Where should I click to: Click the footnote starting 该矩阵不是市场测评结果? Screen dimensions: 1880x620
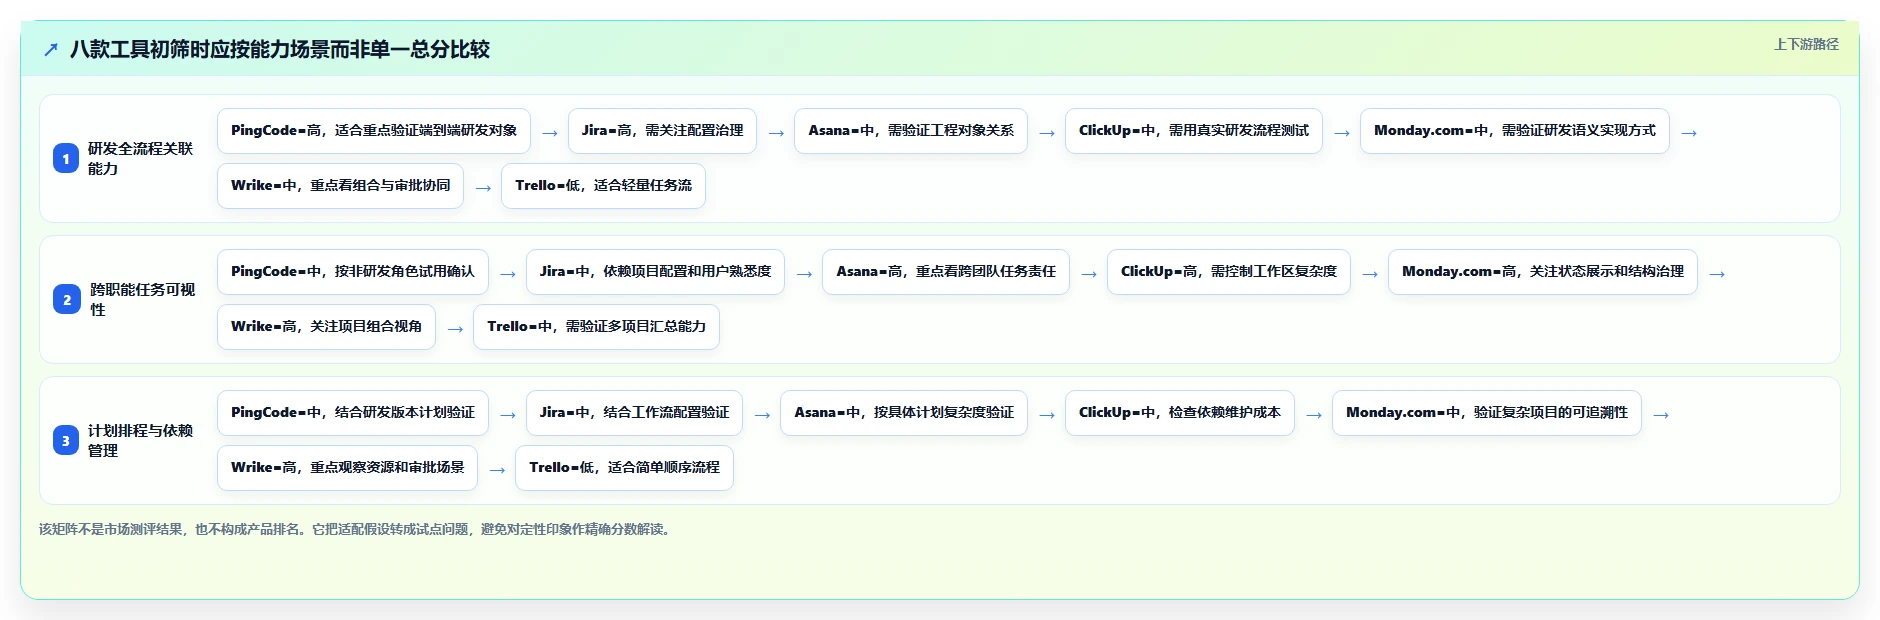pos(357,529)
